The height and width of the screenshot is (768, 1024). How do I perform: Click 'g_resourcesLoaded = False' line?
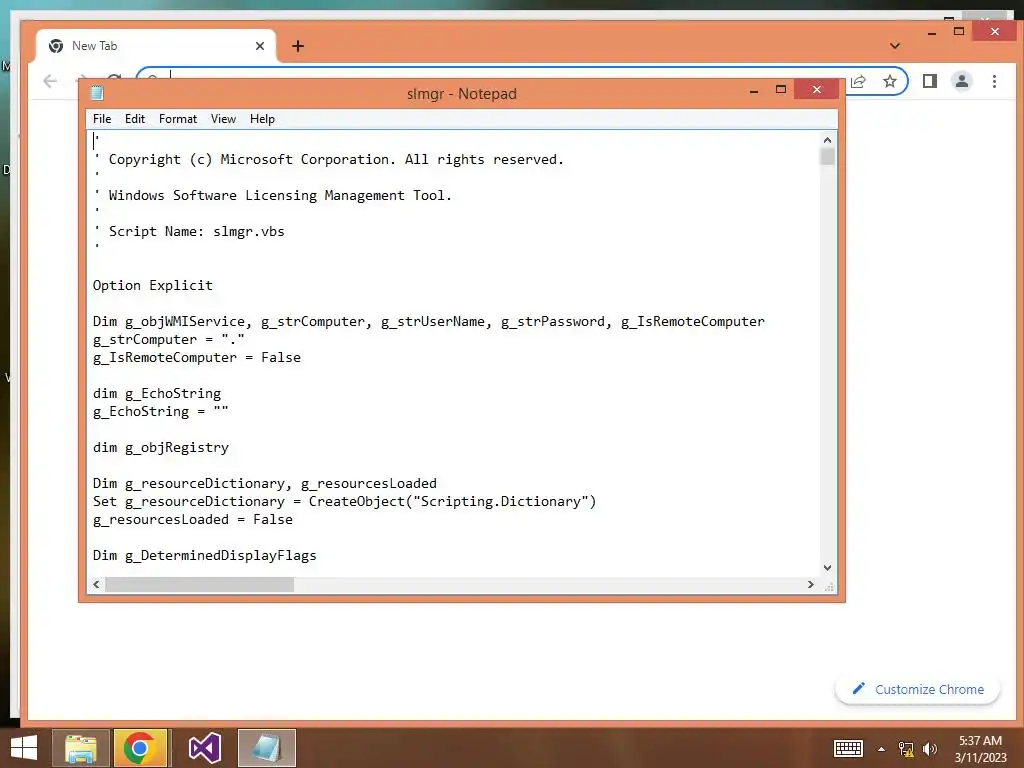[x=193, y=519]
